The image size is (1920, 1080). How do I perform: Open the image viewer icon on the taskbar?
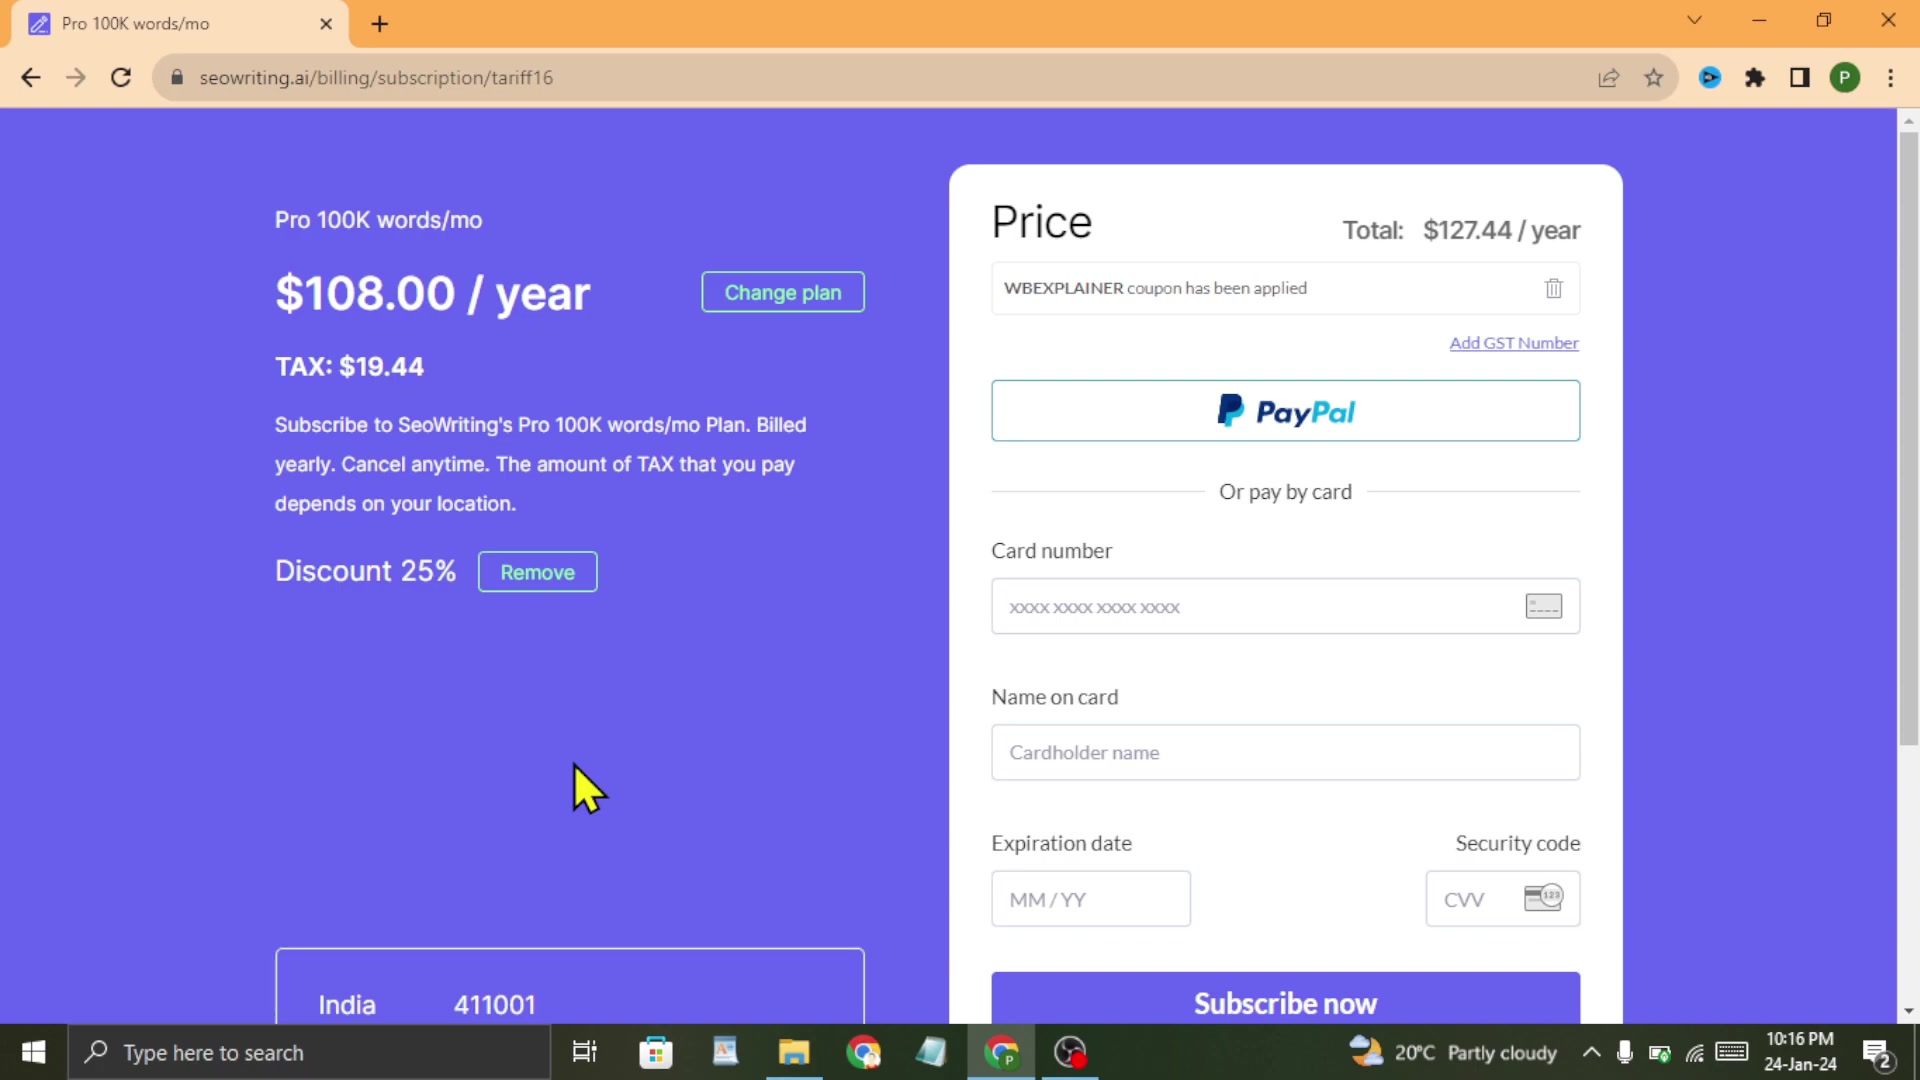(725, 1052)
